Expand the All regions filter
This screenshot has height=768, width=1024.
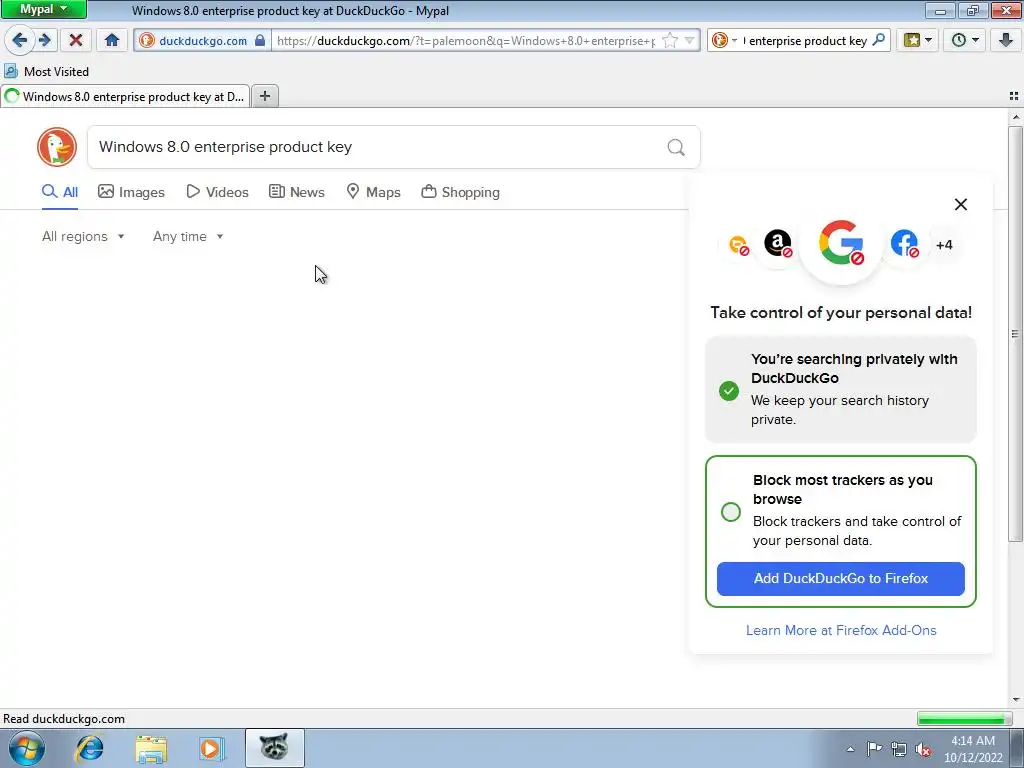click(83, 236)
